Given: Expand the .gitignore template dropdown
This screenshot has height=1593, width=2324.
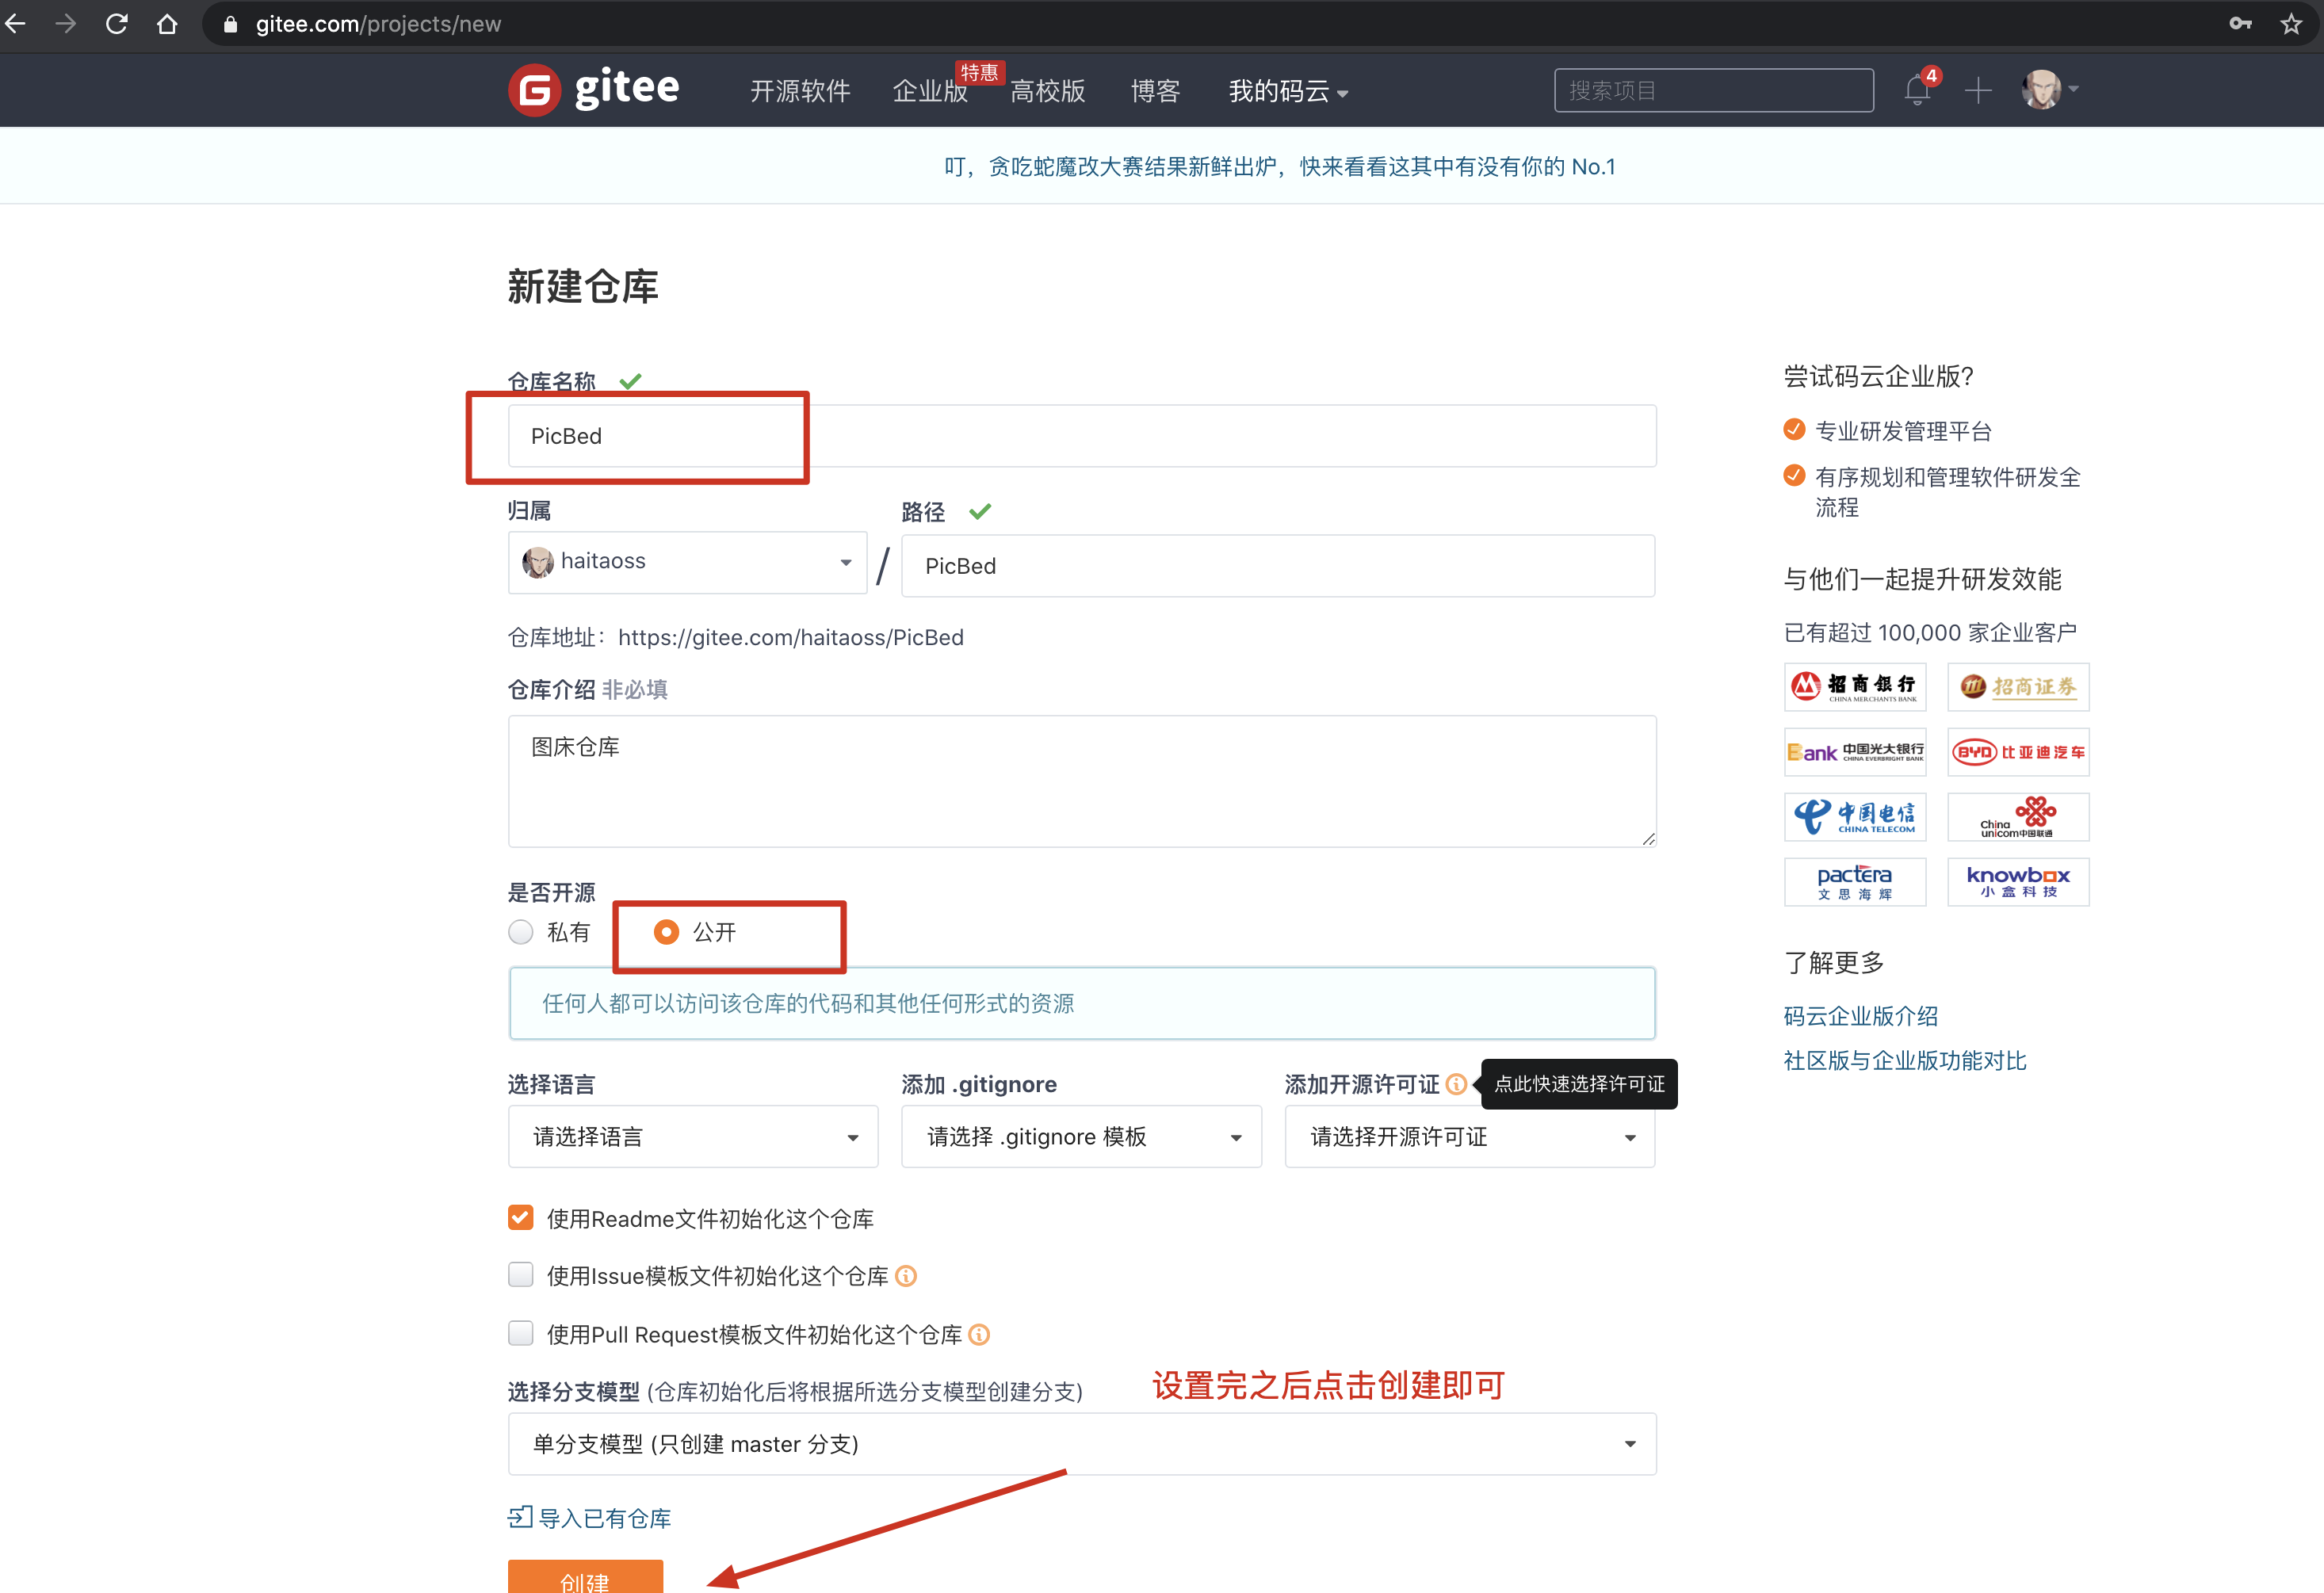Looking at the screenshot, I should click(x=1080, y=1137).
